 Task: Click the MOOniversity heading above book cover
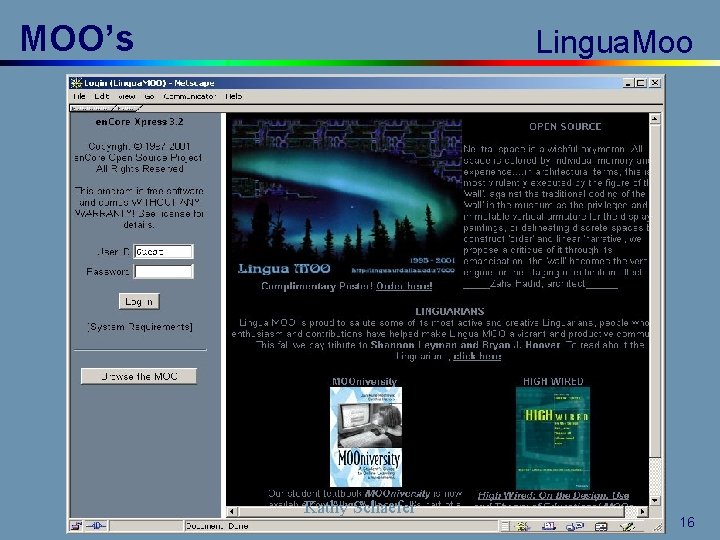(x=365, y=381)
